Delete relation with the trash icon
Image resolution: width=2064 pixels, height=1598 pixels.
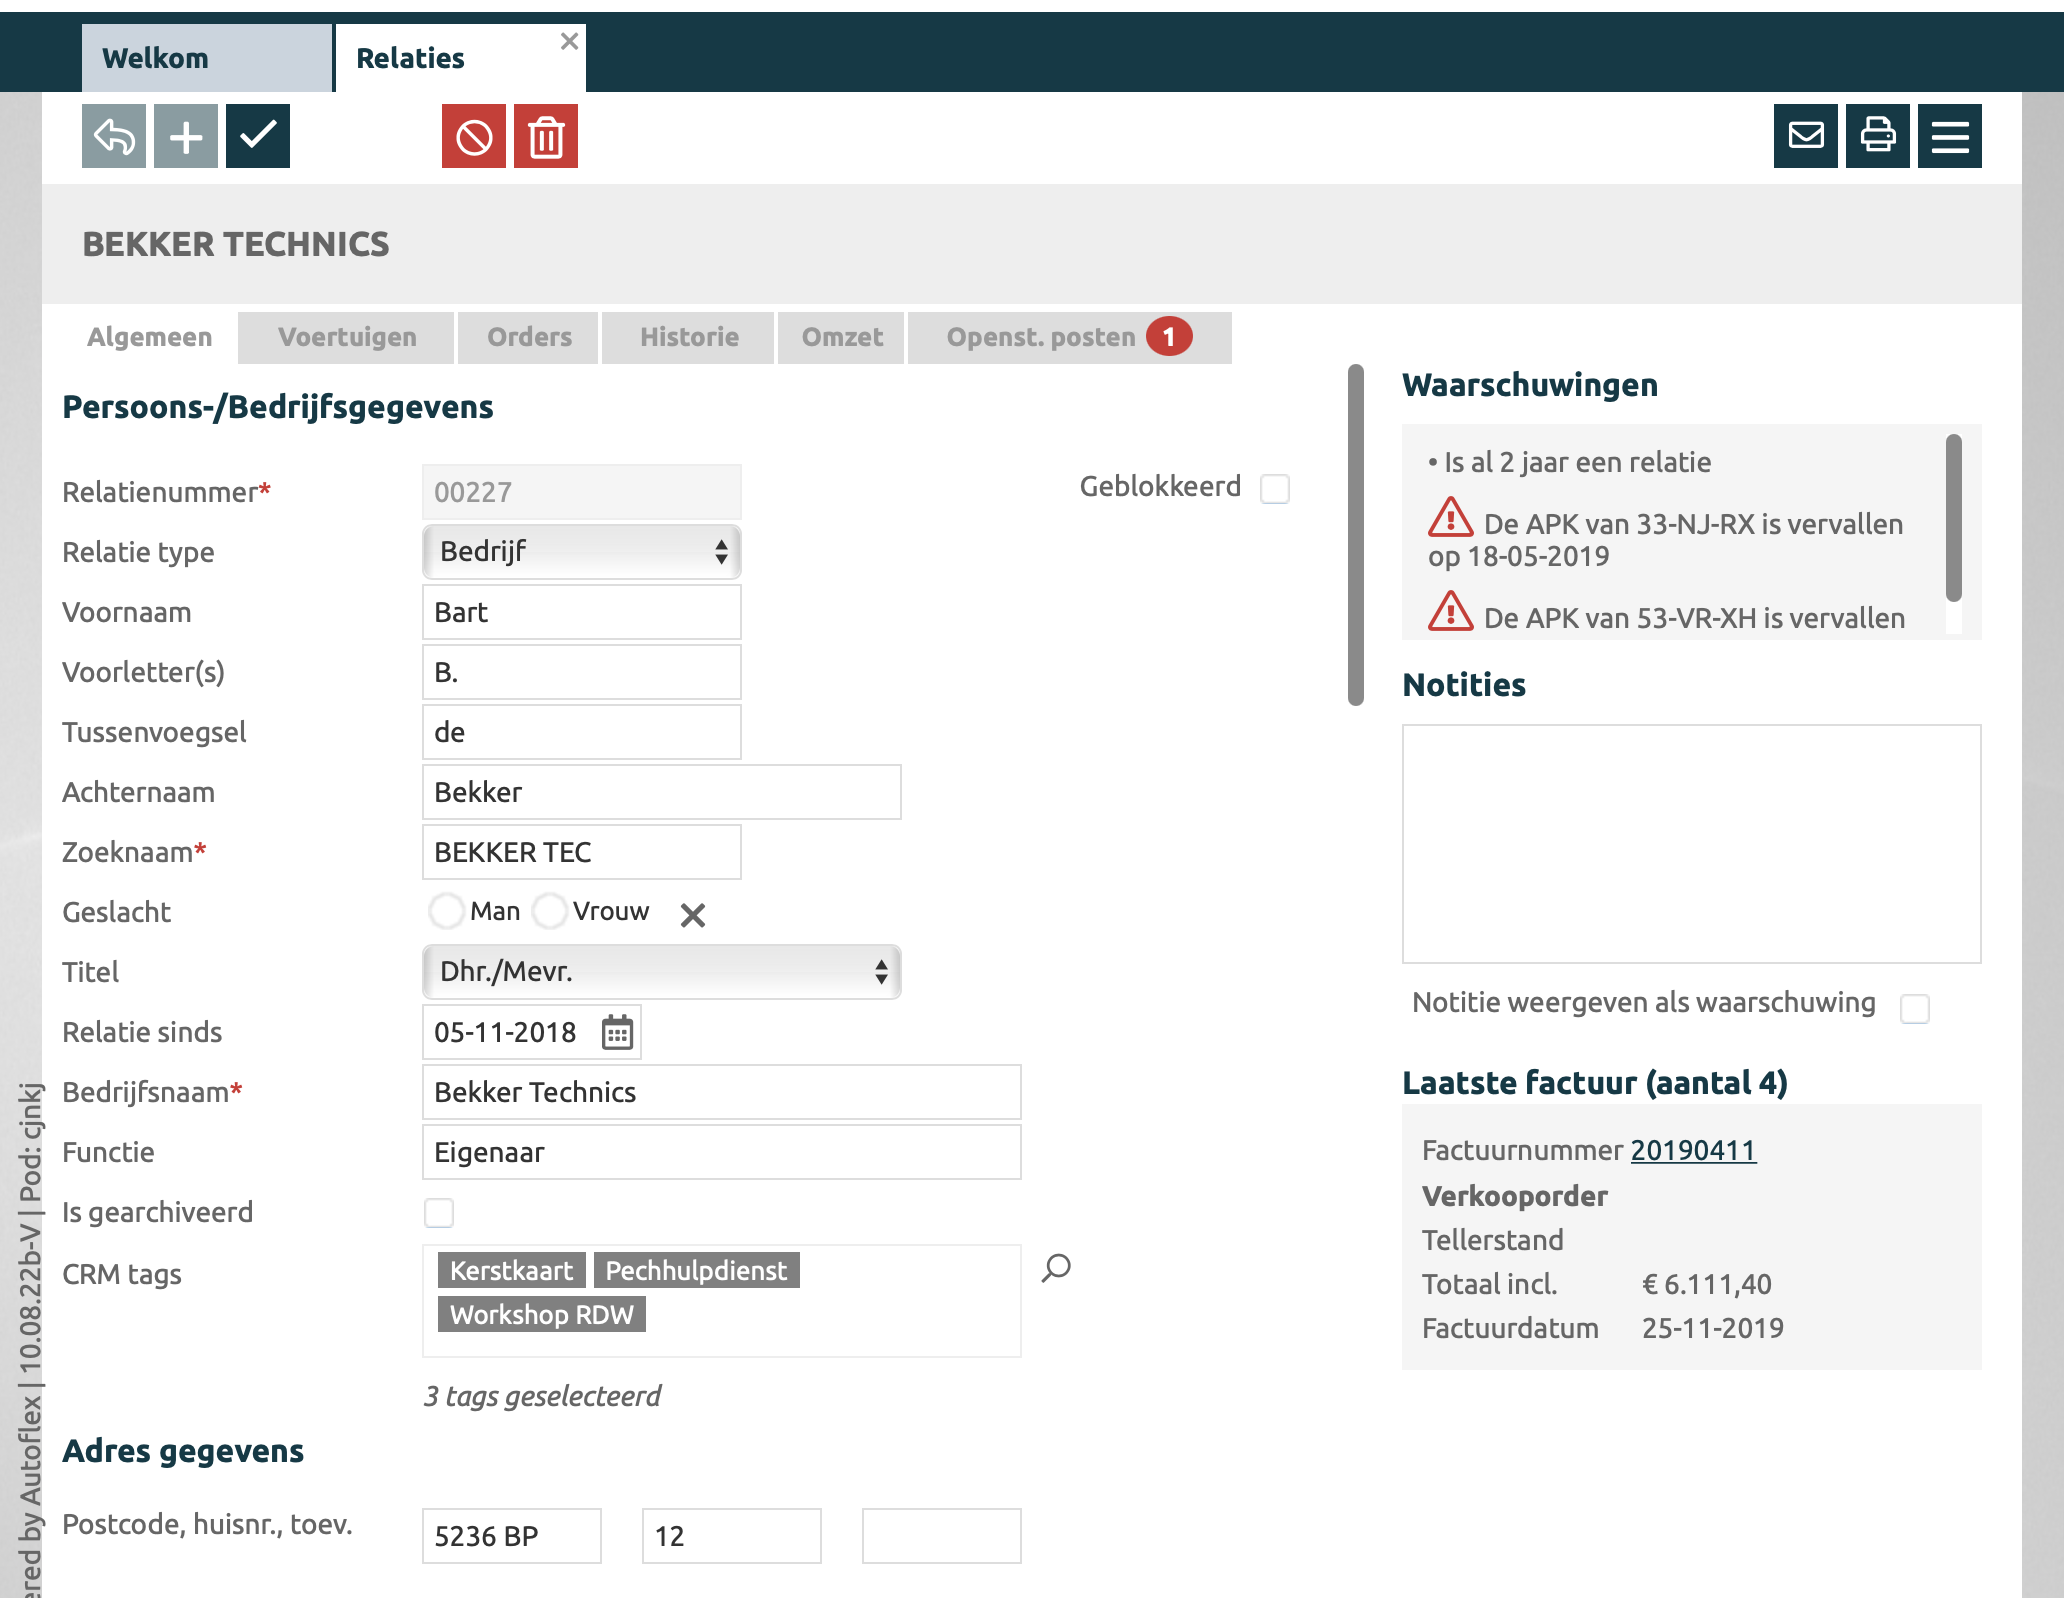[546, 136]
